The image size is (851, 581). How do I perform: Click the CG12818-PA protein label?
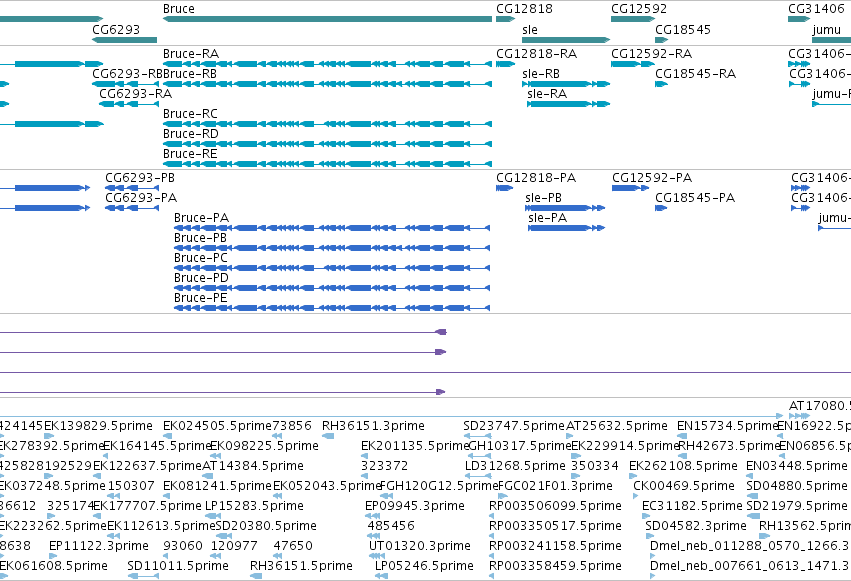[536, 178]
